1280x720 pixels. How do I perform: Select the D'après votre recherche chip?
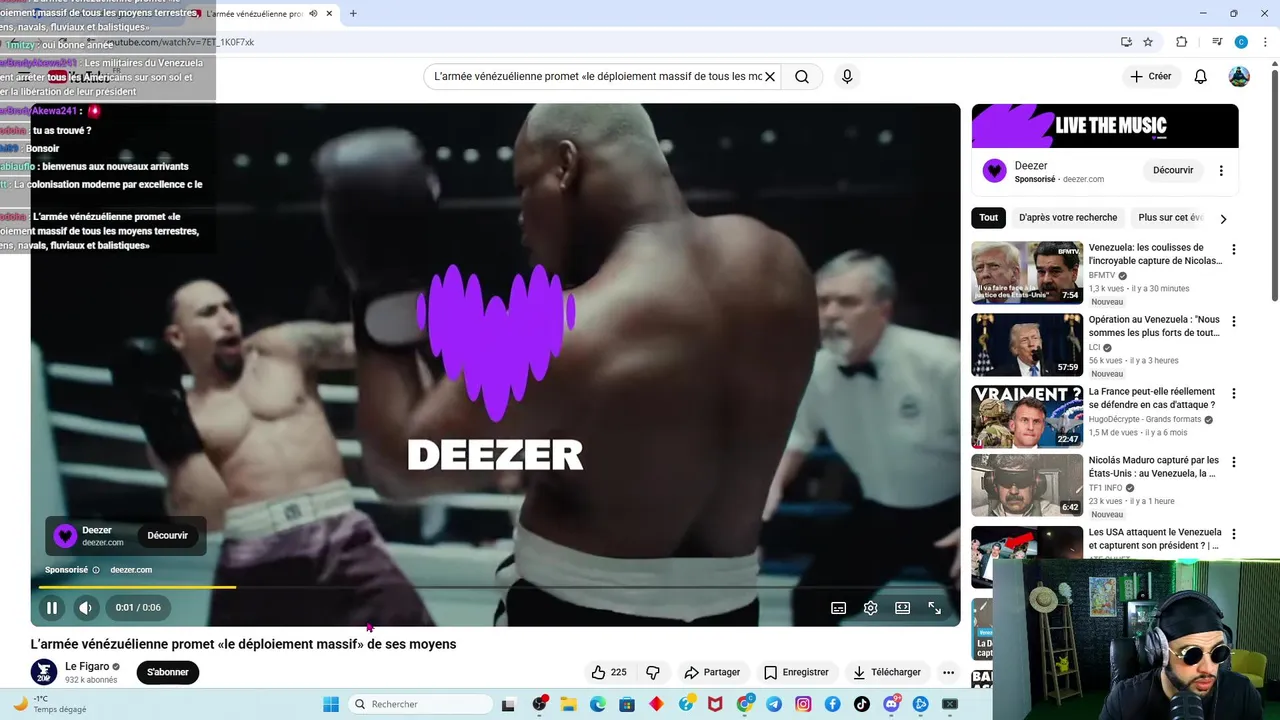1068,217
